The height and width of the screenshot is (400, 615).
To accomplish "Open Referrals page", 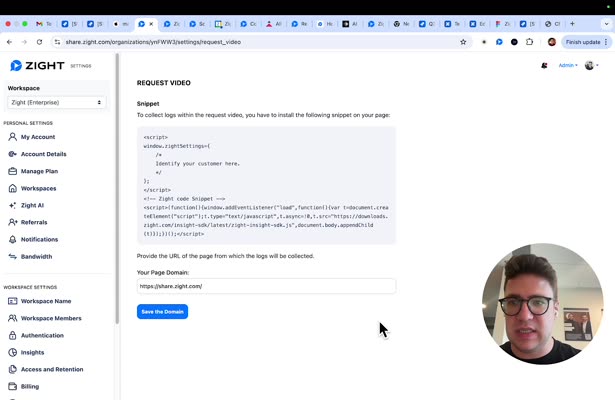I will point(27,222).
